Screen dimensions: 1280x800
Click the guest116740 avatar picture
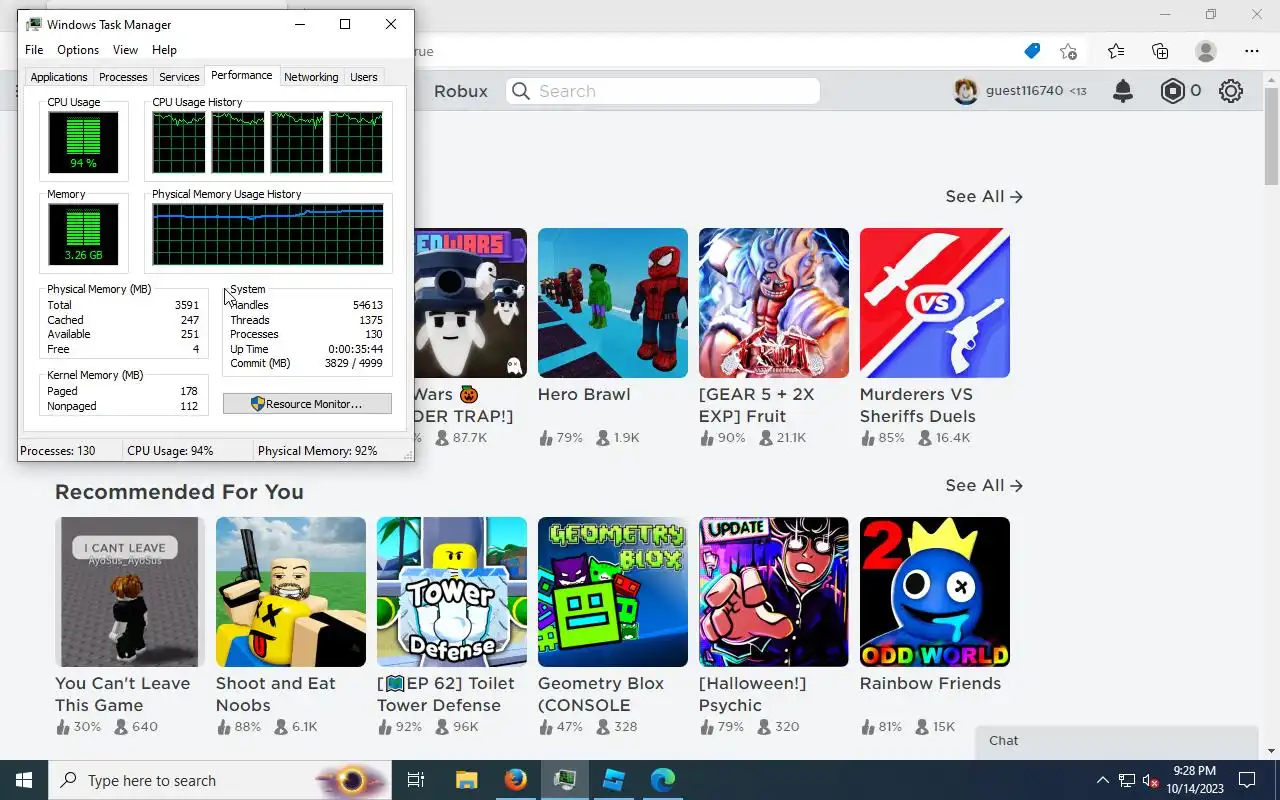click(x=965, y=91)
